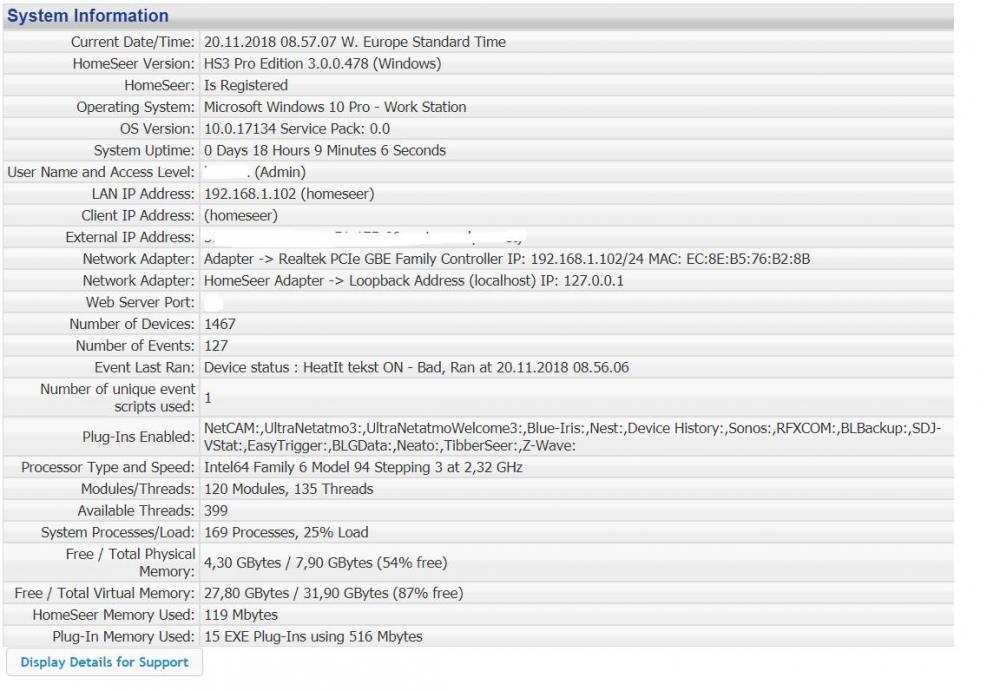Click the Realtek PCIe GBE network adapter row
Viewport: 1000px width, 691px height.
pos(506,259)
